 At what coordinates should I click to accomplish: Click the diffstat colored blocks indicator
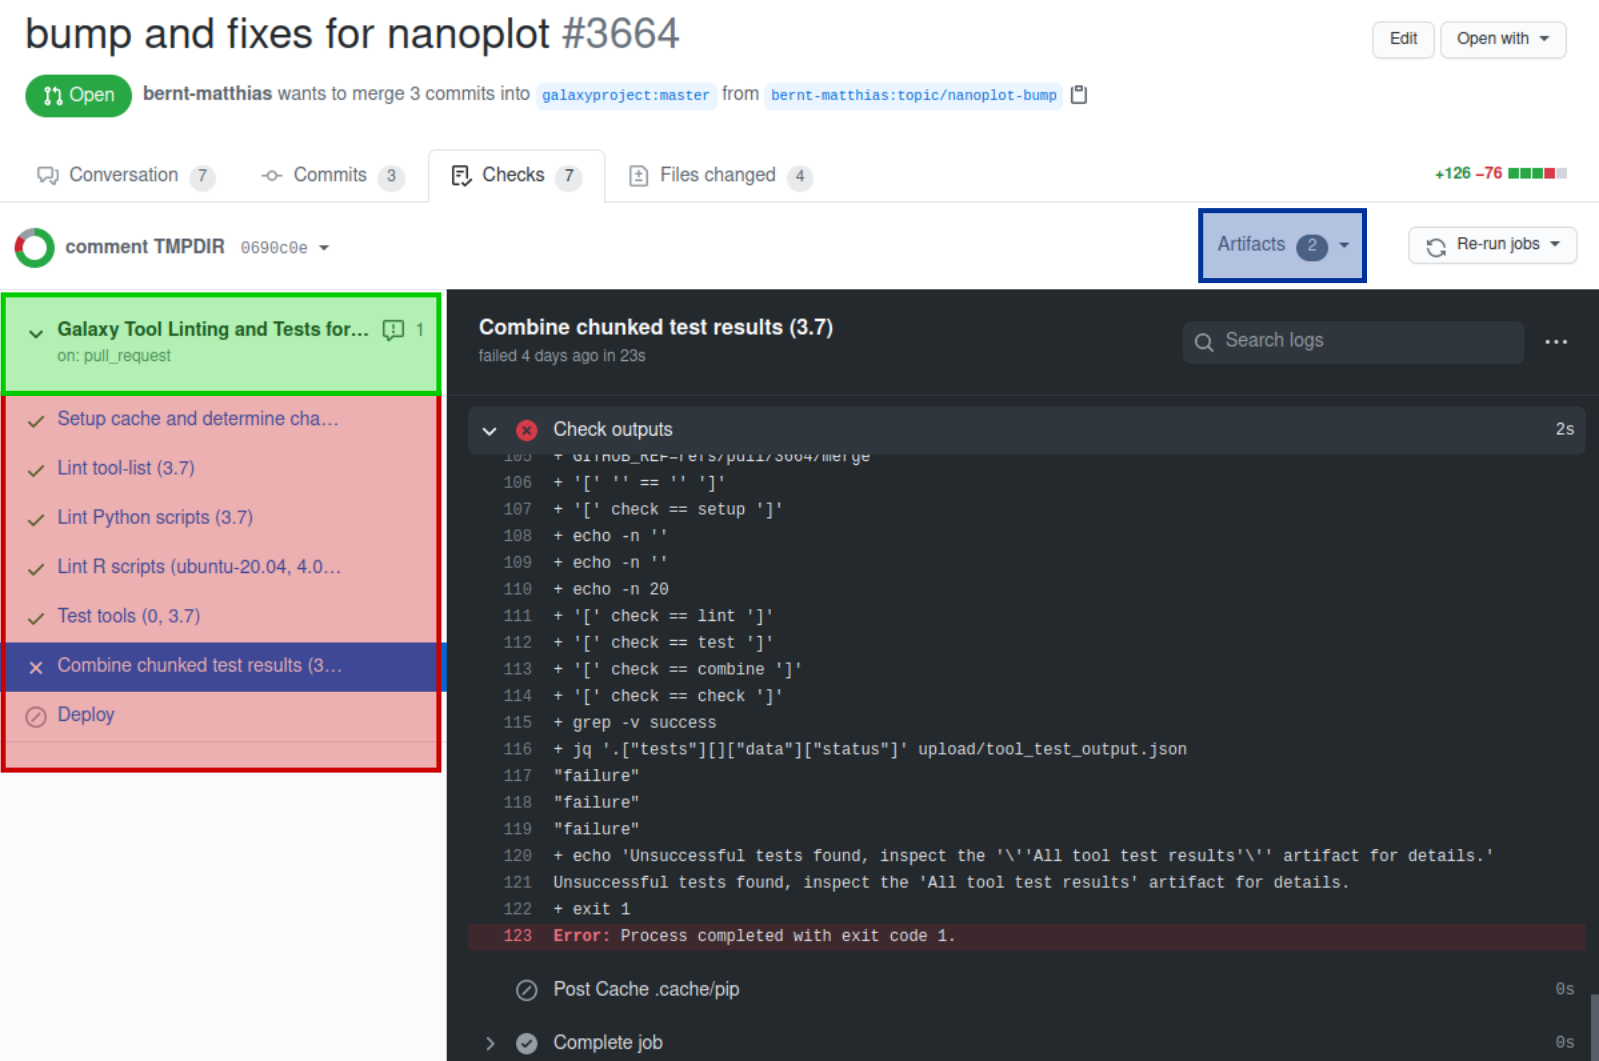pos(1537,173)
